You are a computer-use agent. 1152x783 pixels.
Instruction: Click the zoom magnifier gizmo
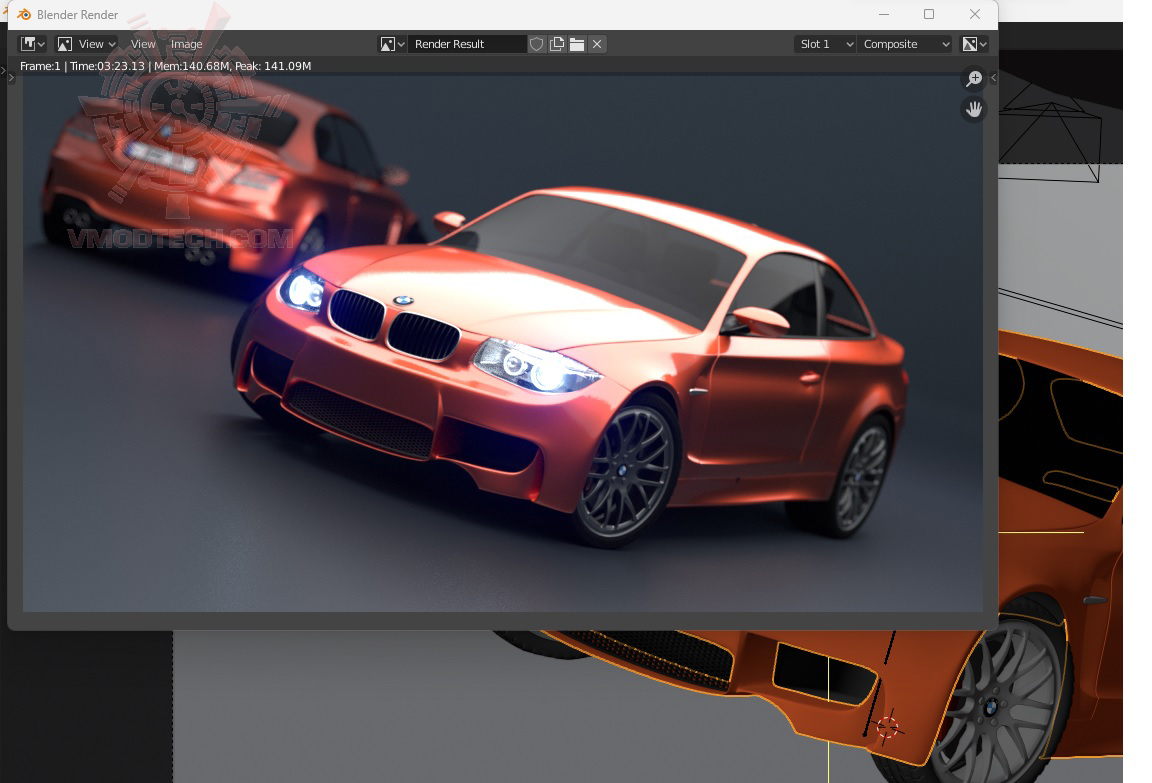tap(974, 79)
